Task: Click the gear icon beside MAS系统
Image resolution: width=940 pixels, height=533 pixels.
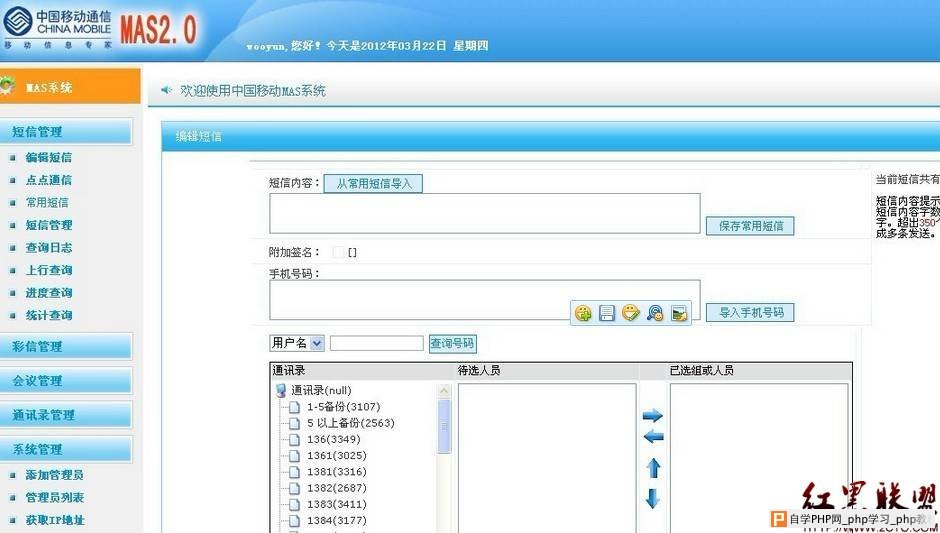Action: point(6,86)
